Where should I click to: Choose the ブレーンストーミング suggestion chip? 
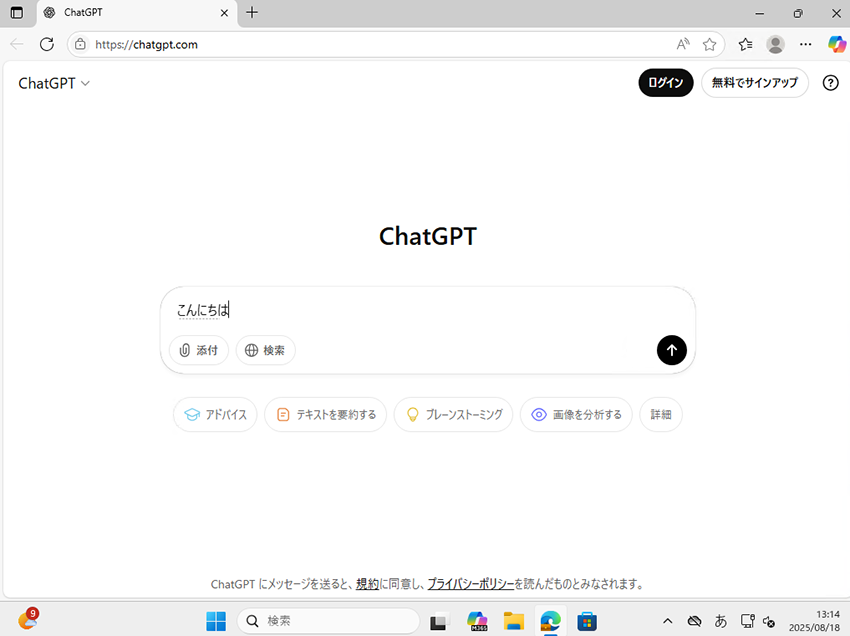453,414
